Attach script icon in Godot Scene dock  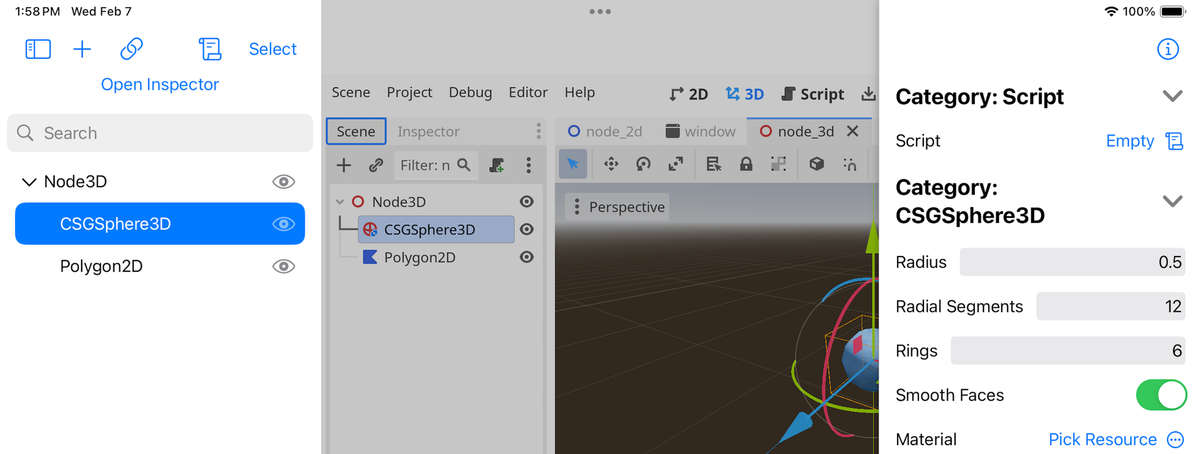tap(497, 165)
